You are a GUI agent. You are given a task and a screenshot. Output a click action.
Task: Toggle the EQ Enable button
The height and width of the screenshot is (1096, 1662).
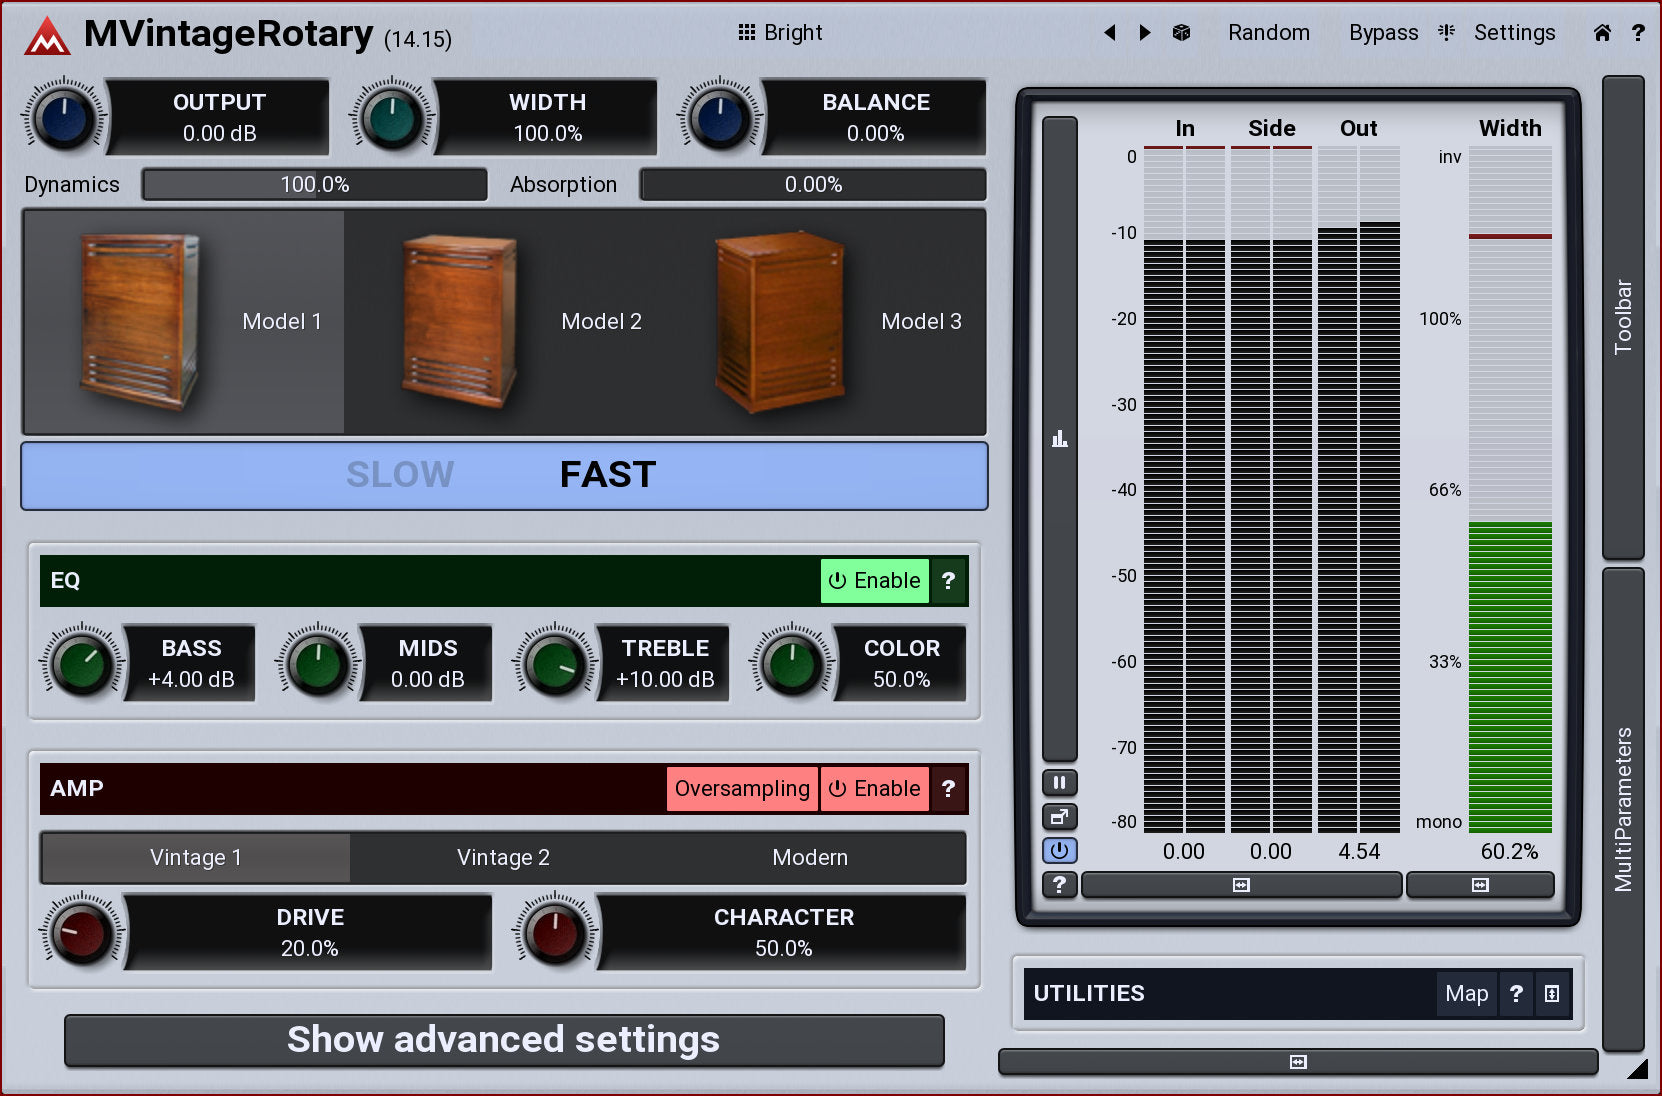[875, 581]
